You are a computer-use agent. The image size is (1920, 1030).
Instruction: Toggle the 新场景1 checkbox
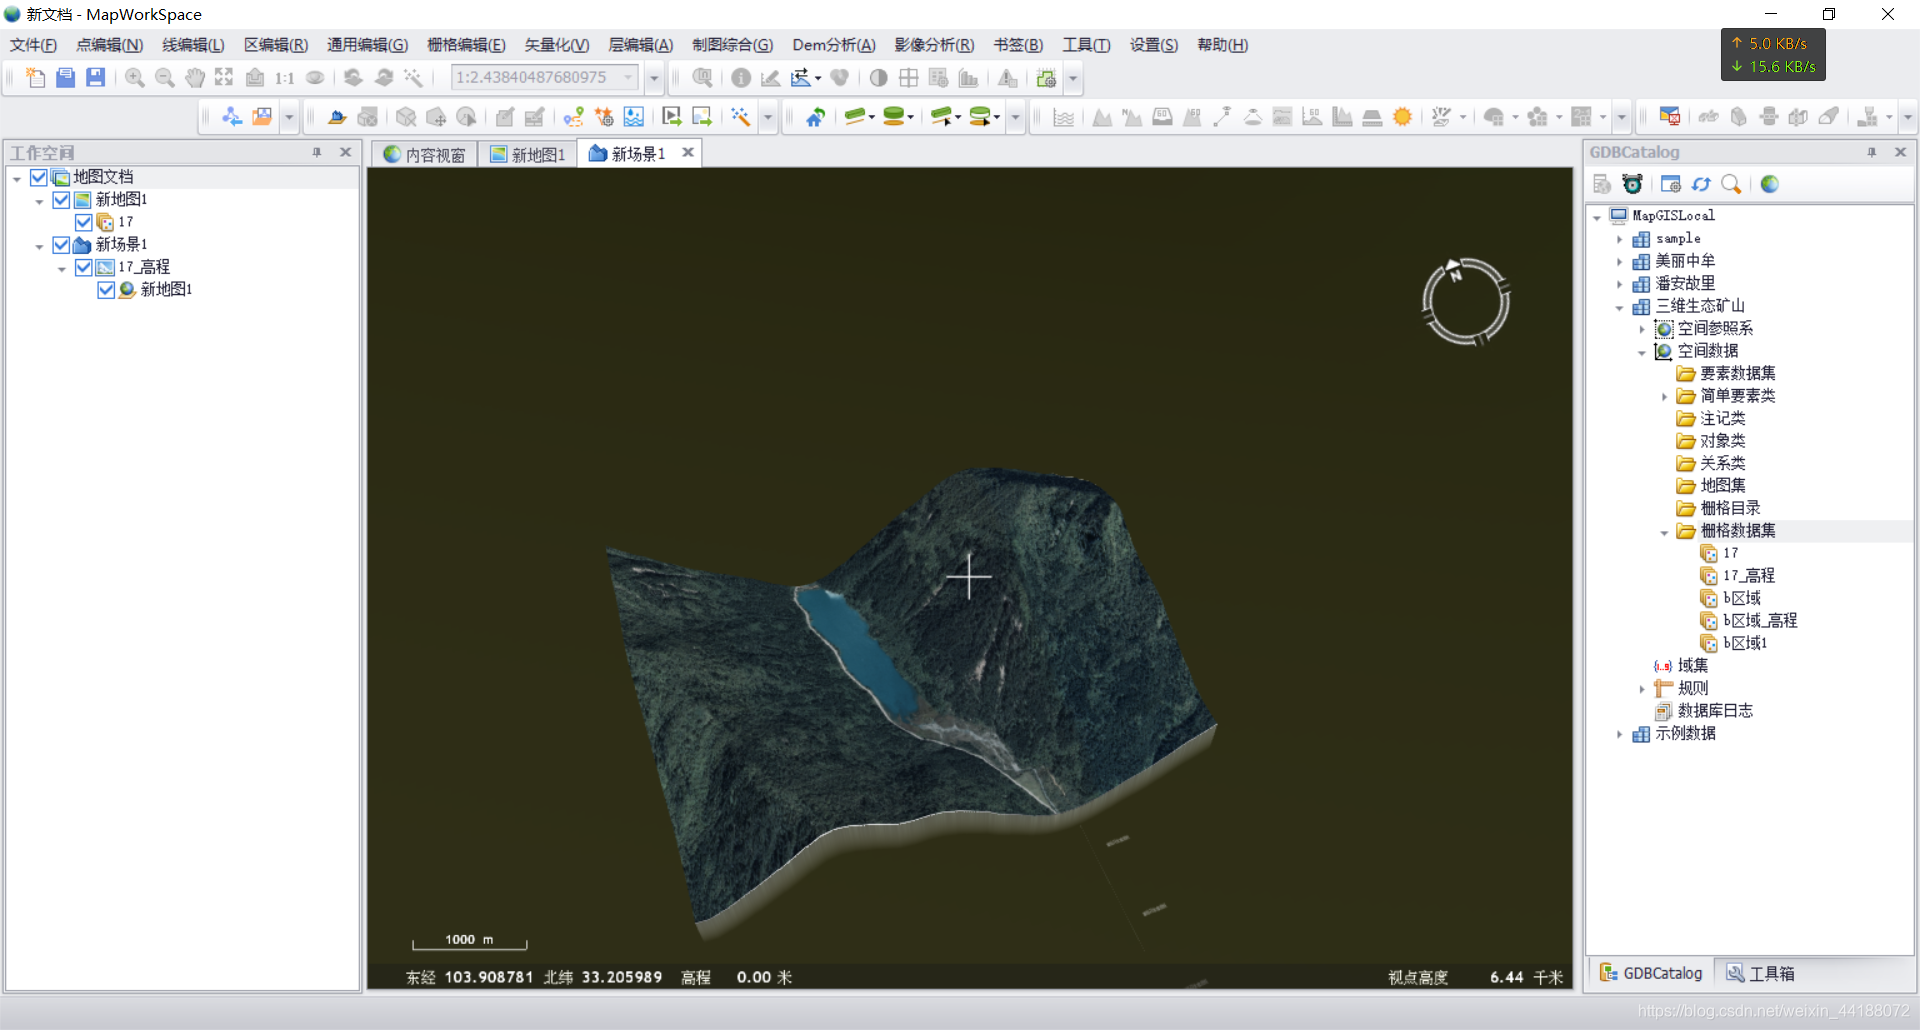pos(61,245)
